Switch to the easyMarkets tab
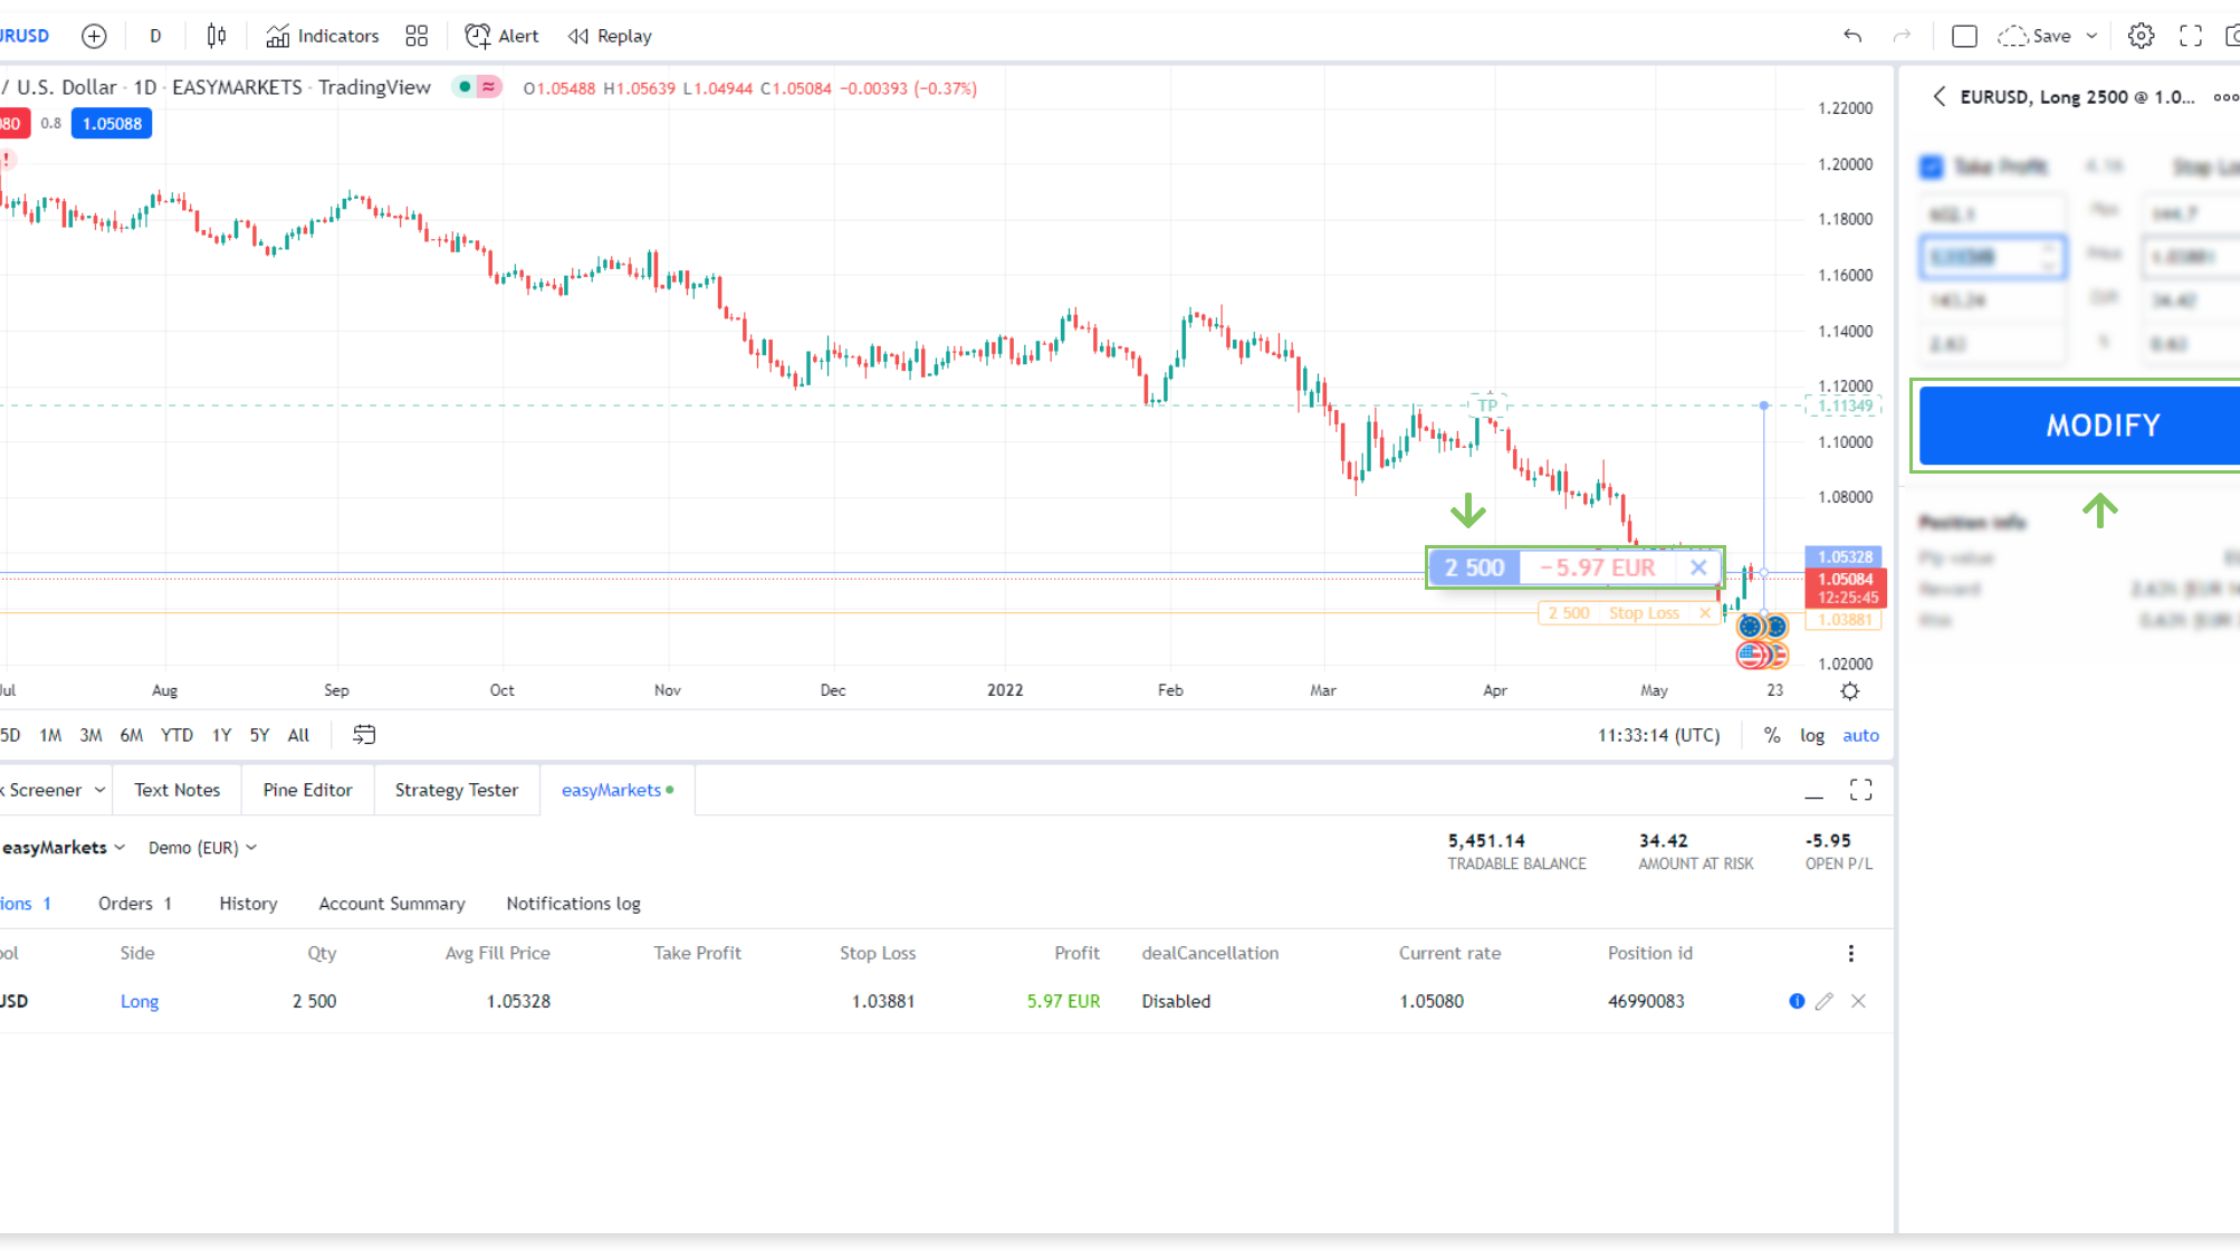Screen dimensions: 2240x1260 coord(617,790)
